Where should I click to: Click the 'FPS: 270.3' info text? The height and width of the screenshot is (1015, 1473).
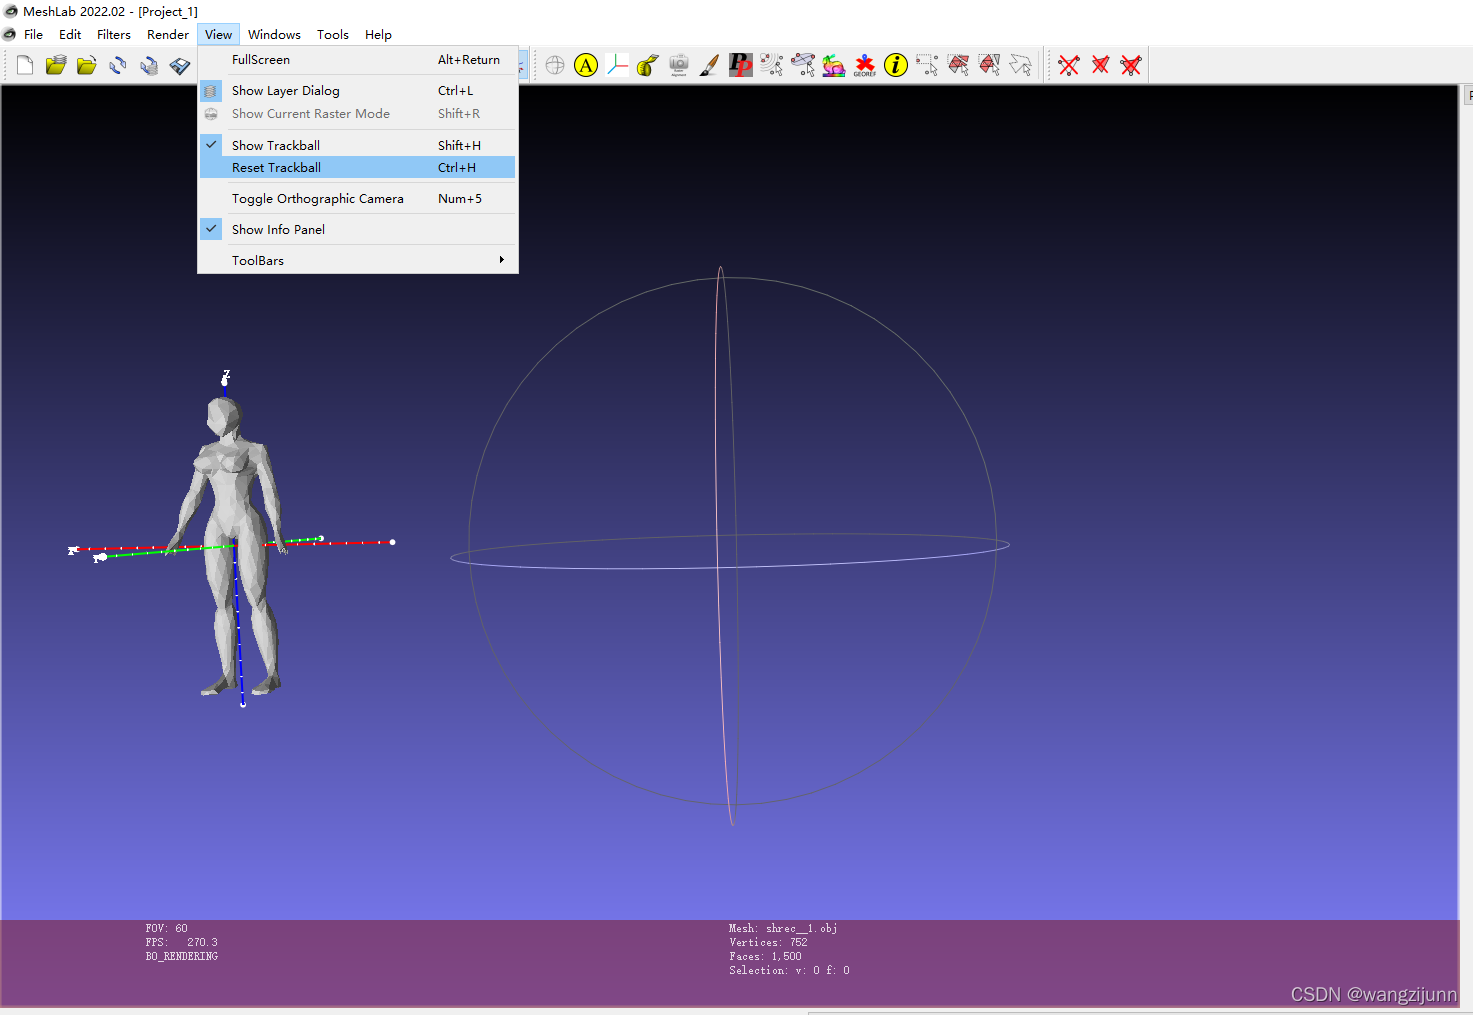[181, 942]
